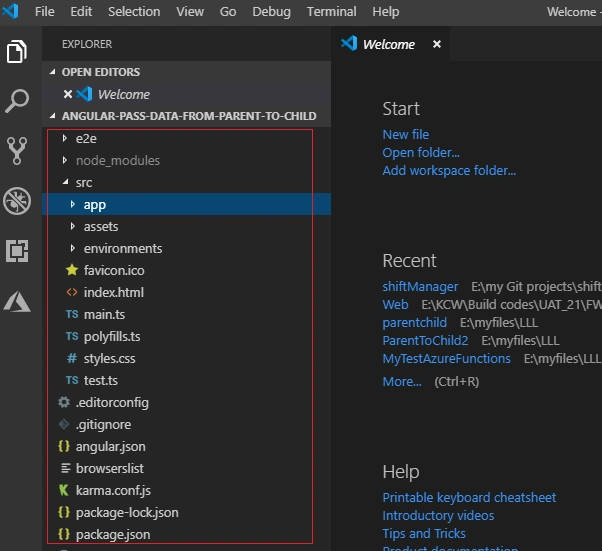Open recent project parentchild
The width and height of the screenshot is (602, 551).
pos(414,323)
